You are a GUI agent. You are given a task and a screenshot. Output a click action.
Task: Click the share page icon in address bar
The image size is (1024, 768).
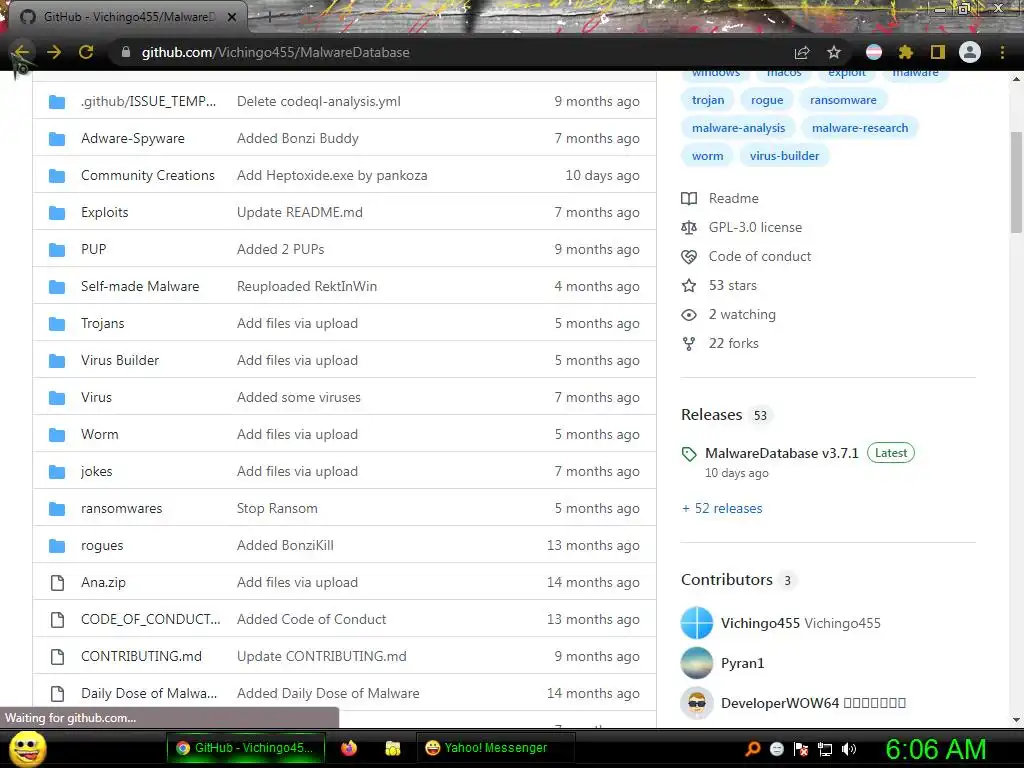[x=802, y=53]
